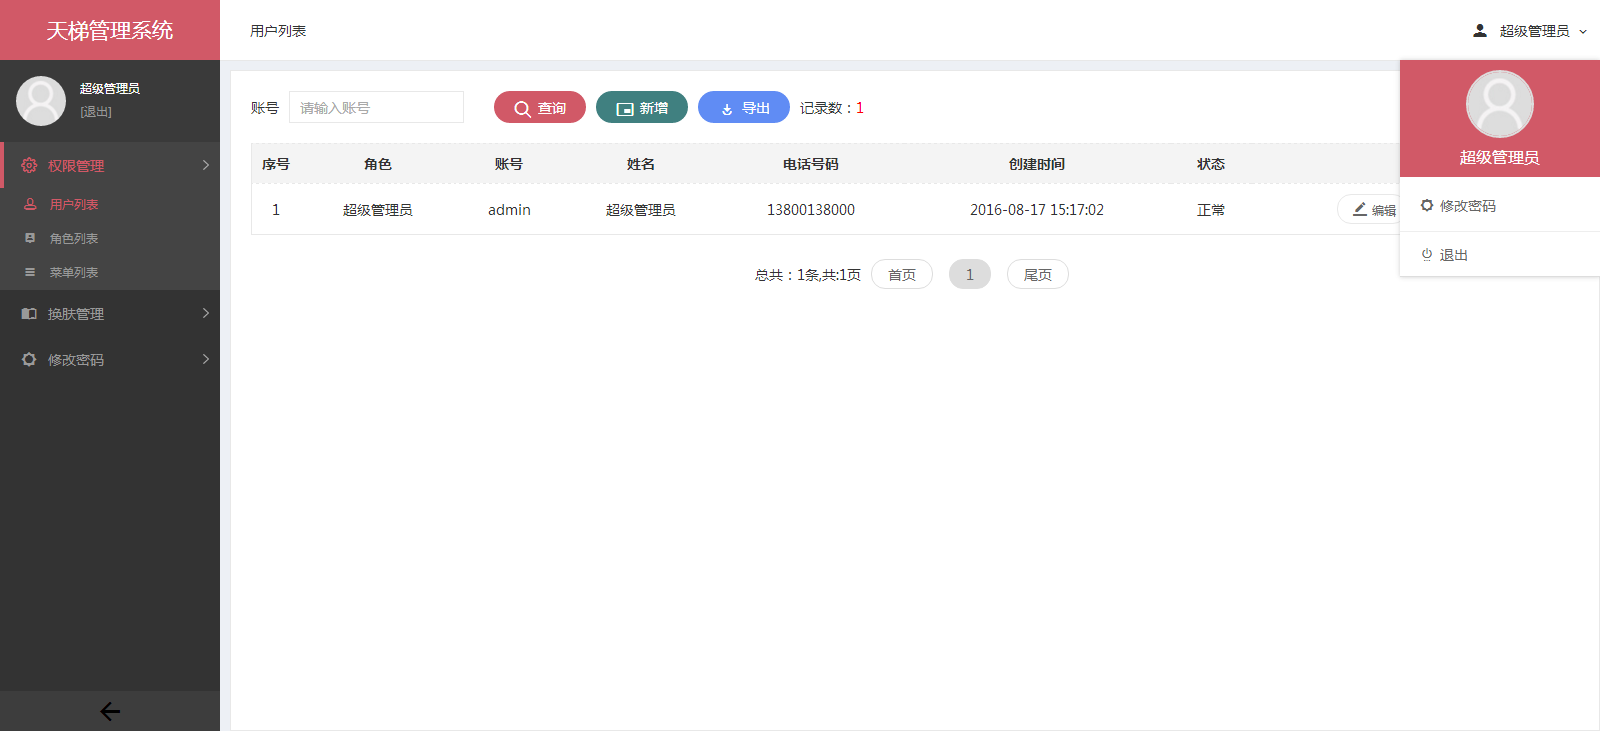
Task: Click the 查询 search button
Action: [540, 107]
